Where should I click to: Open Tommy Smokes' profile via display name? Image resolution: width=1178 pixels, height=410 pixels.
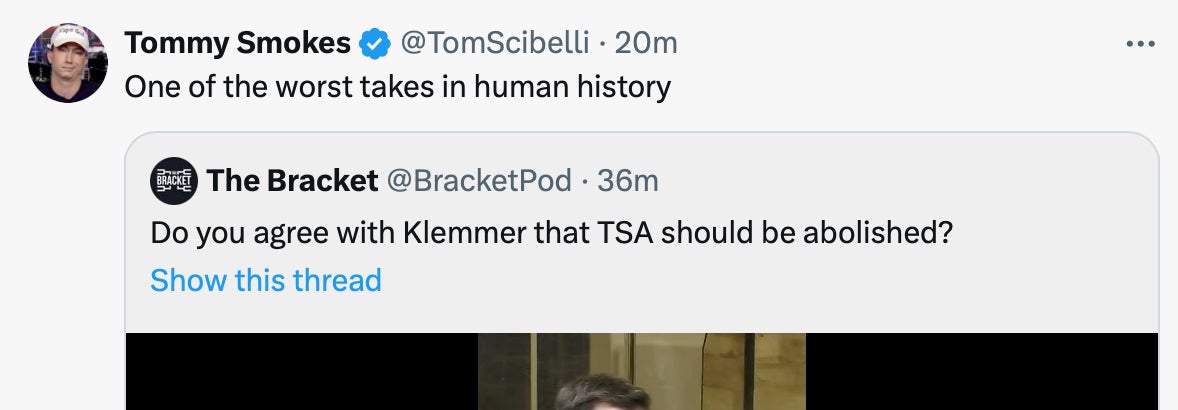(237, 43)
